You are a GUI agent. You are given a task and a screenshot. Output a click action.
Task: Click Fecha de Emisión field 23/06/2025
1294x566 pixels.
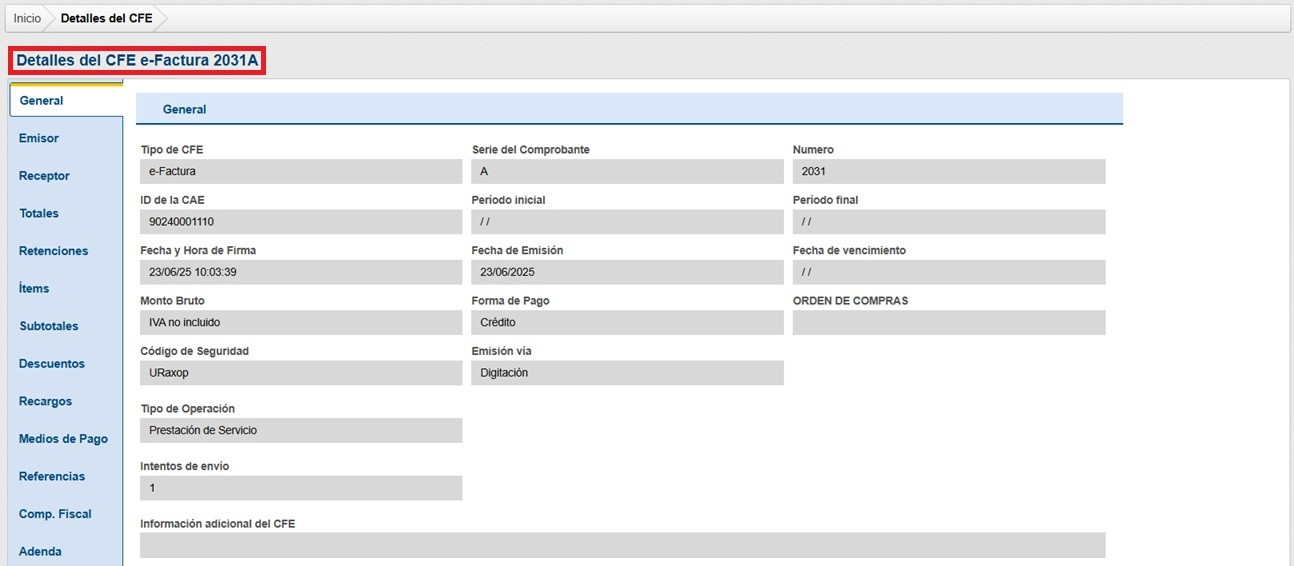(627, 272)
